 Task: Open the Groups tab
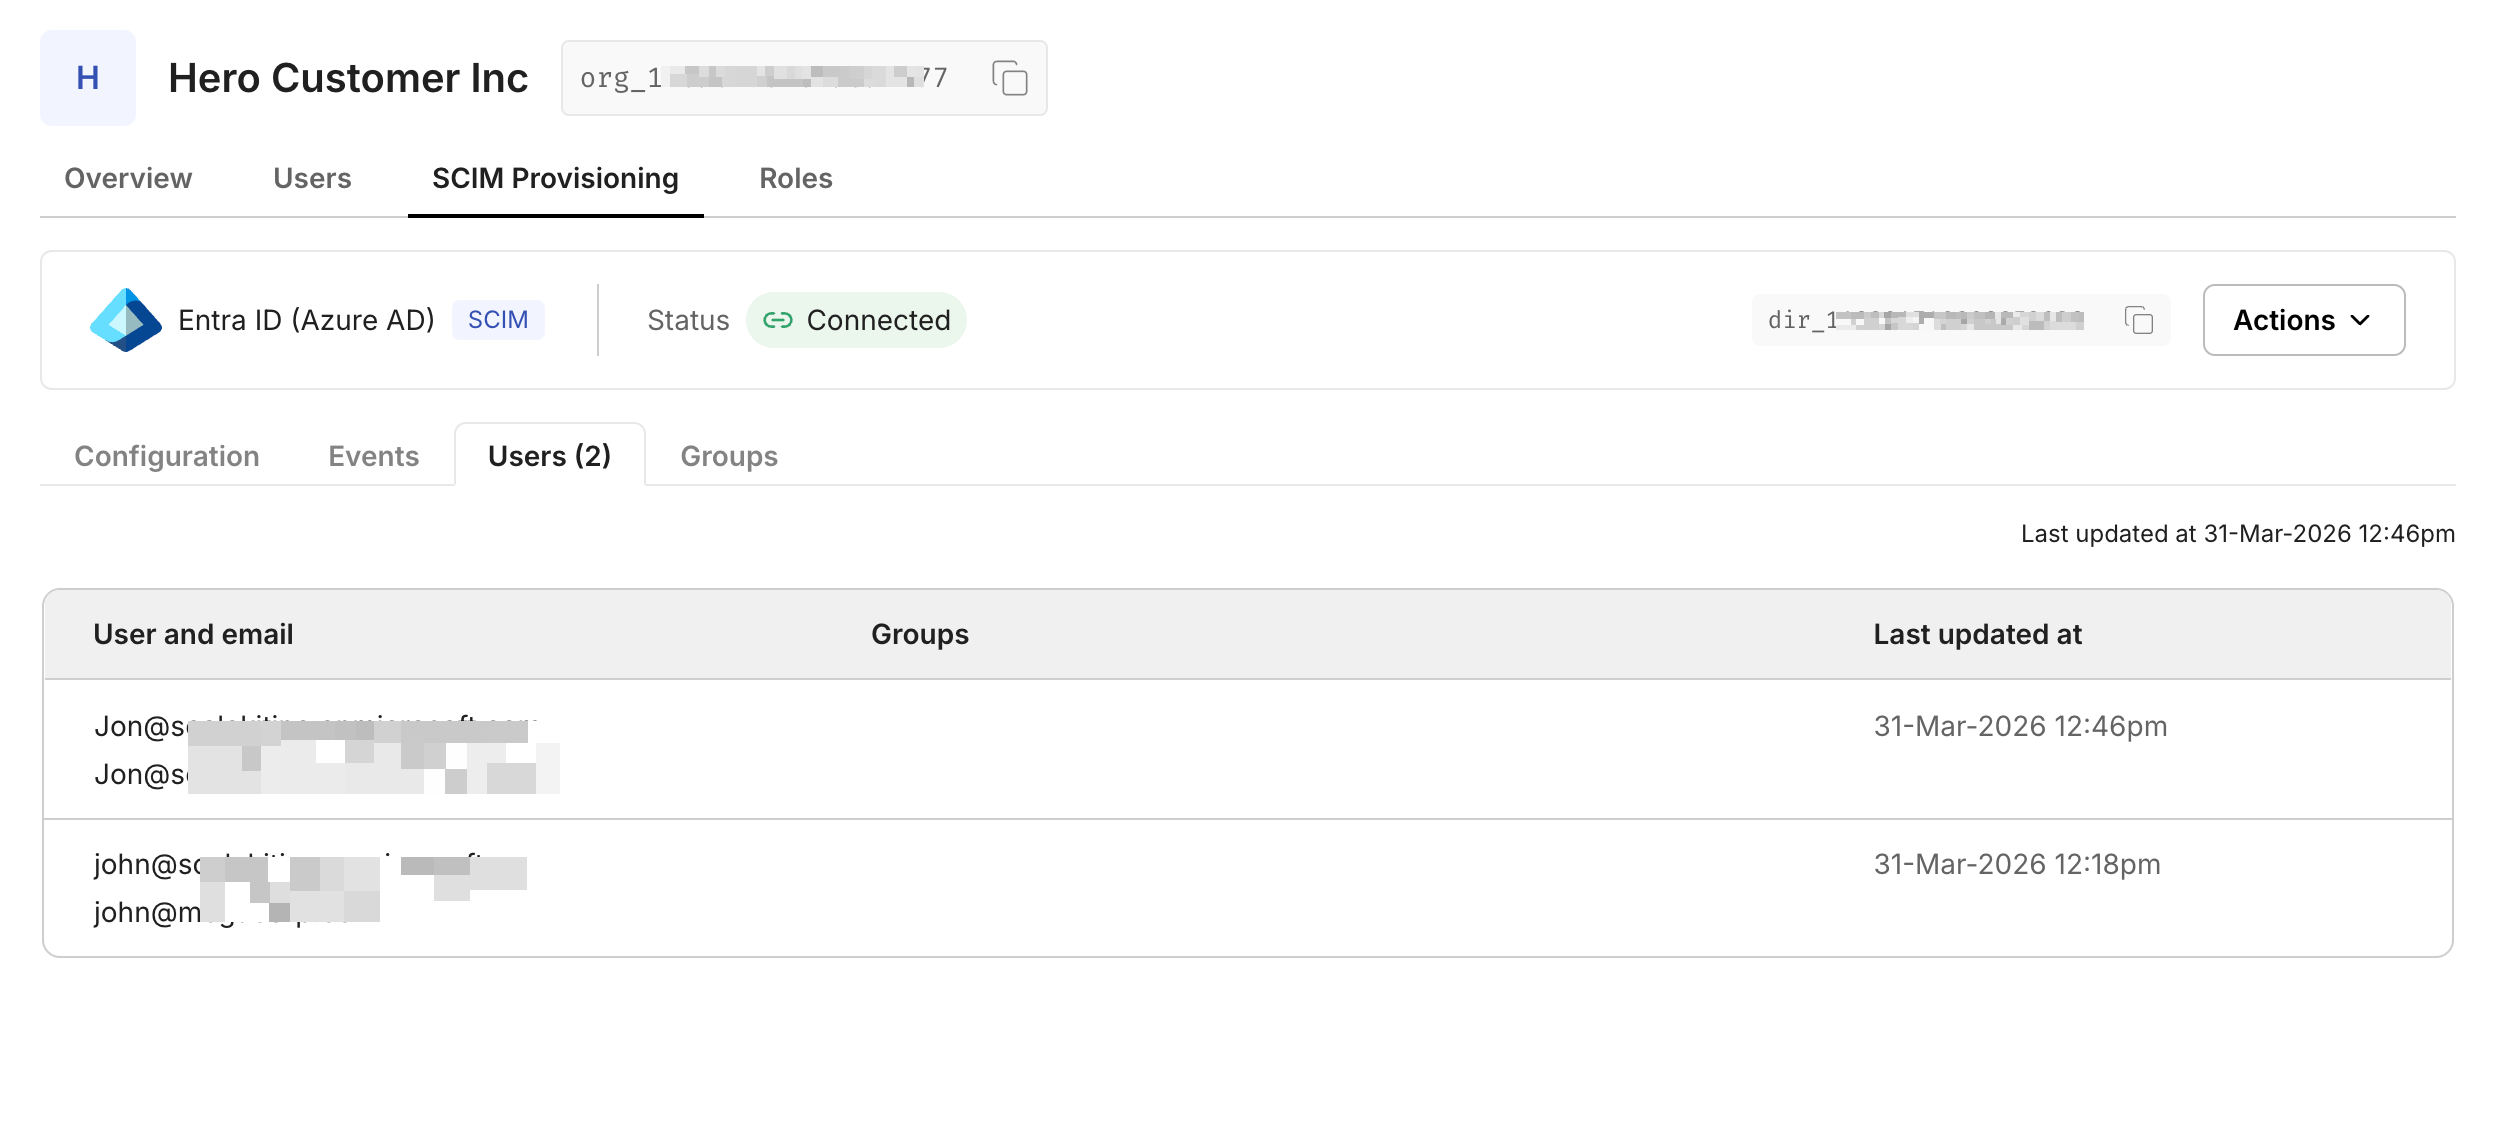click(728, 456)
